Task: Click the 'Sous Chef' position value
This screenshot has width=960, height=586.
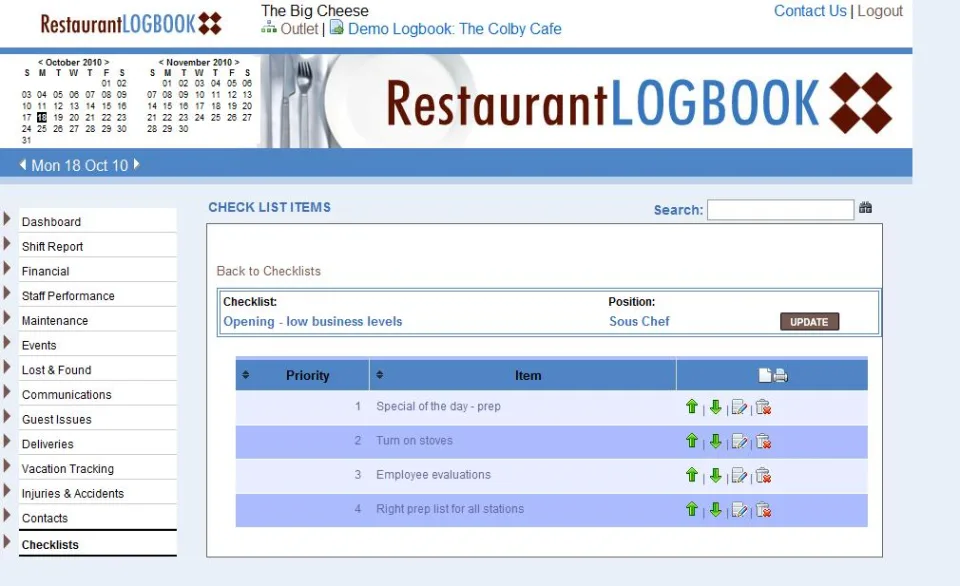Action: pyautogui.click(x=639, y=321)
